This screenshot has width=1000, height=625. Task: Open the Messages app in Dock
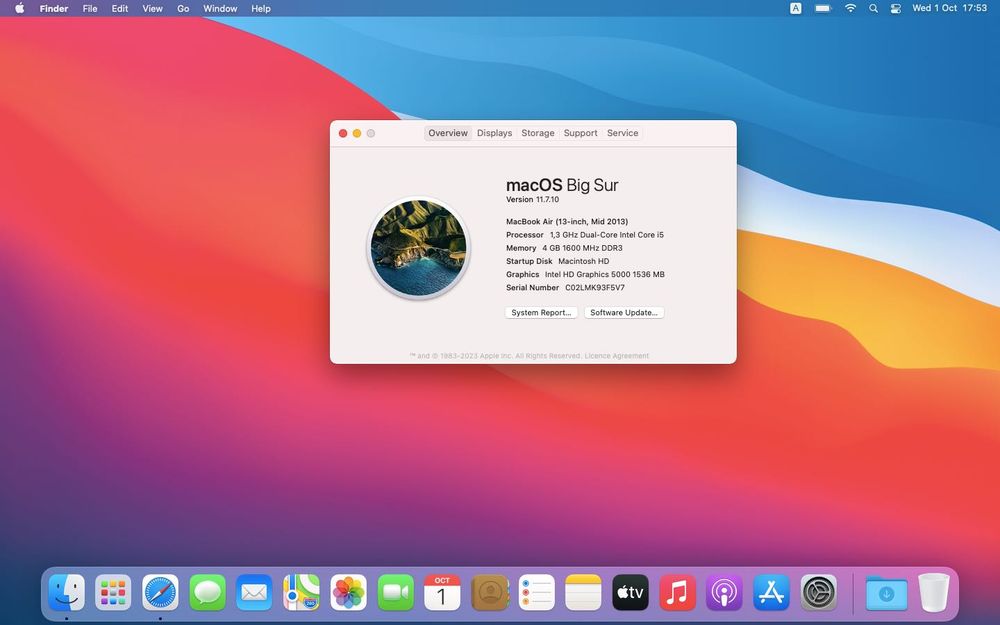coord(207,592)
